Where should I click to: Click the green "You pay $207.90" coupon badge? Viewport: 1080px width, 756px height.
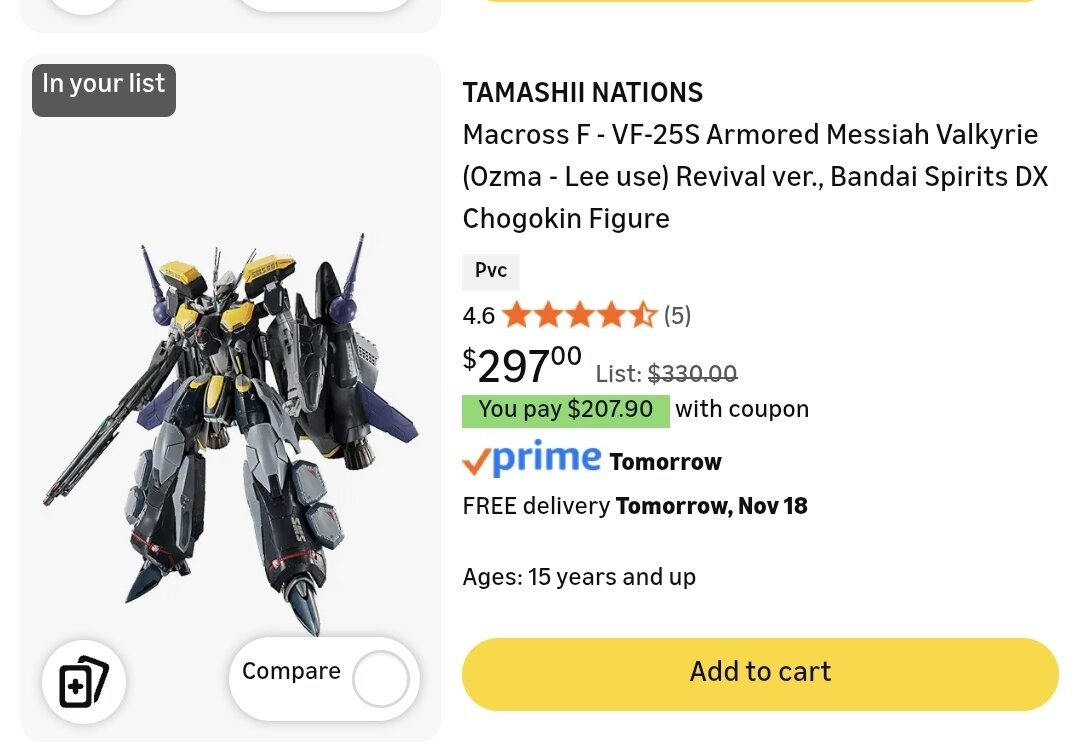565,410
